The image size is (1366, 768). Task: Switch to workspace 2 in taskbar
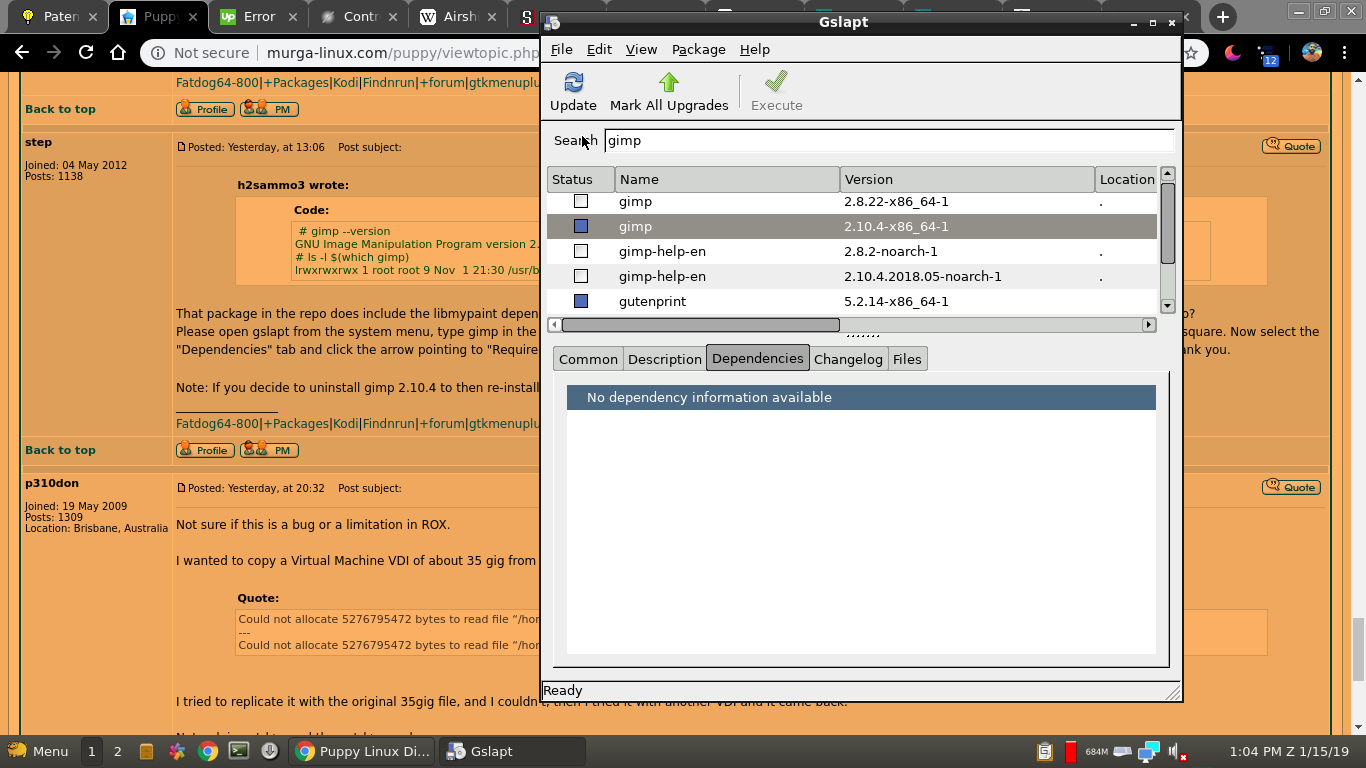[x=117, y=751]
